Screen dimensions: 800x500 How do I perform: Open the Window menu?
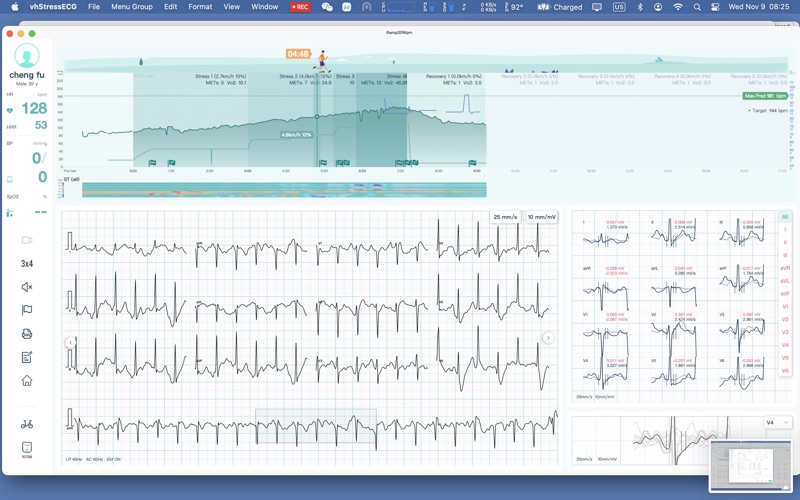pos(264,7)
